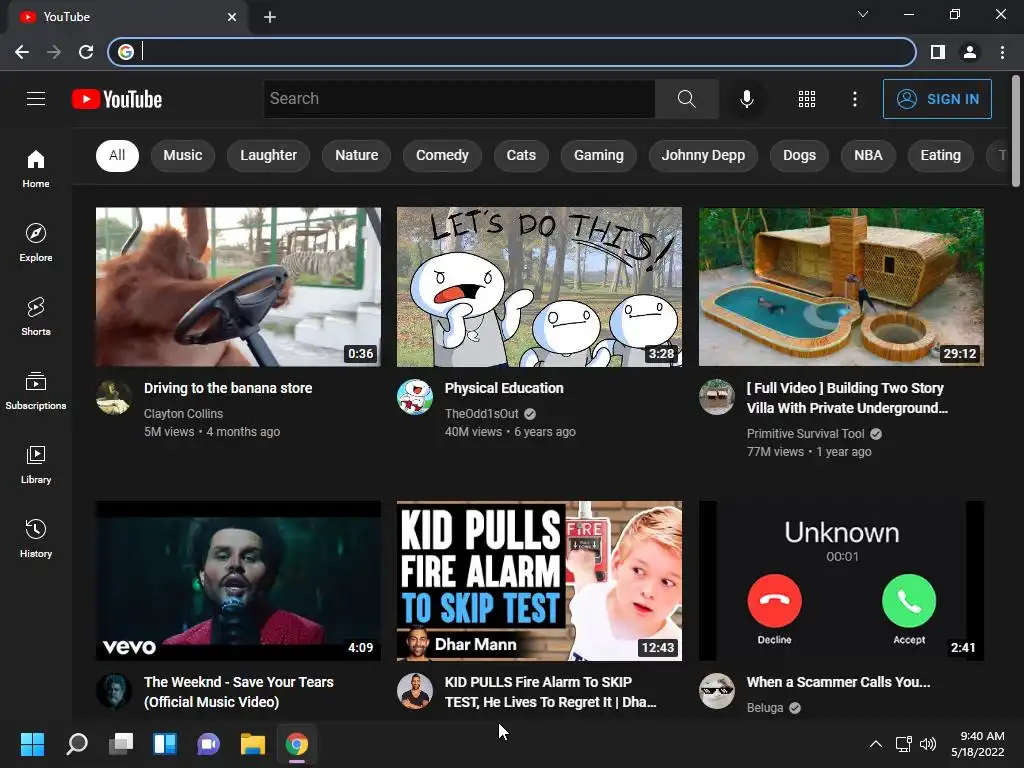Open Dhar Mann channel avatar
Viewport: 1024px width, 768px height.
415,691
